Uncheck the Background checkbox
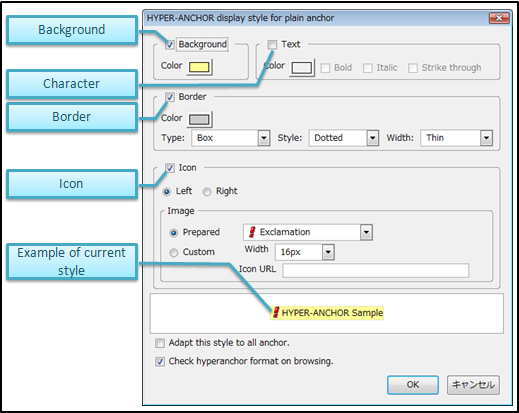Viewport: 519px width, 413px height. tap(170, 44)
